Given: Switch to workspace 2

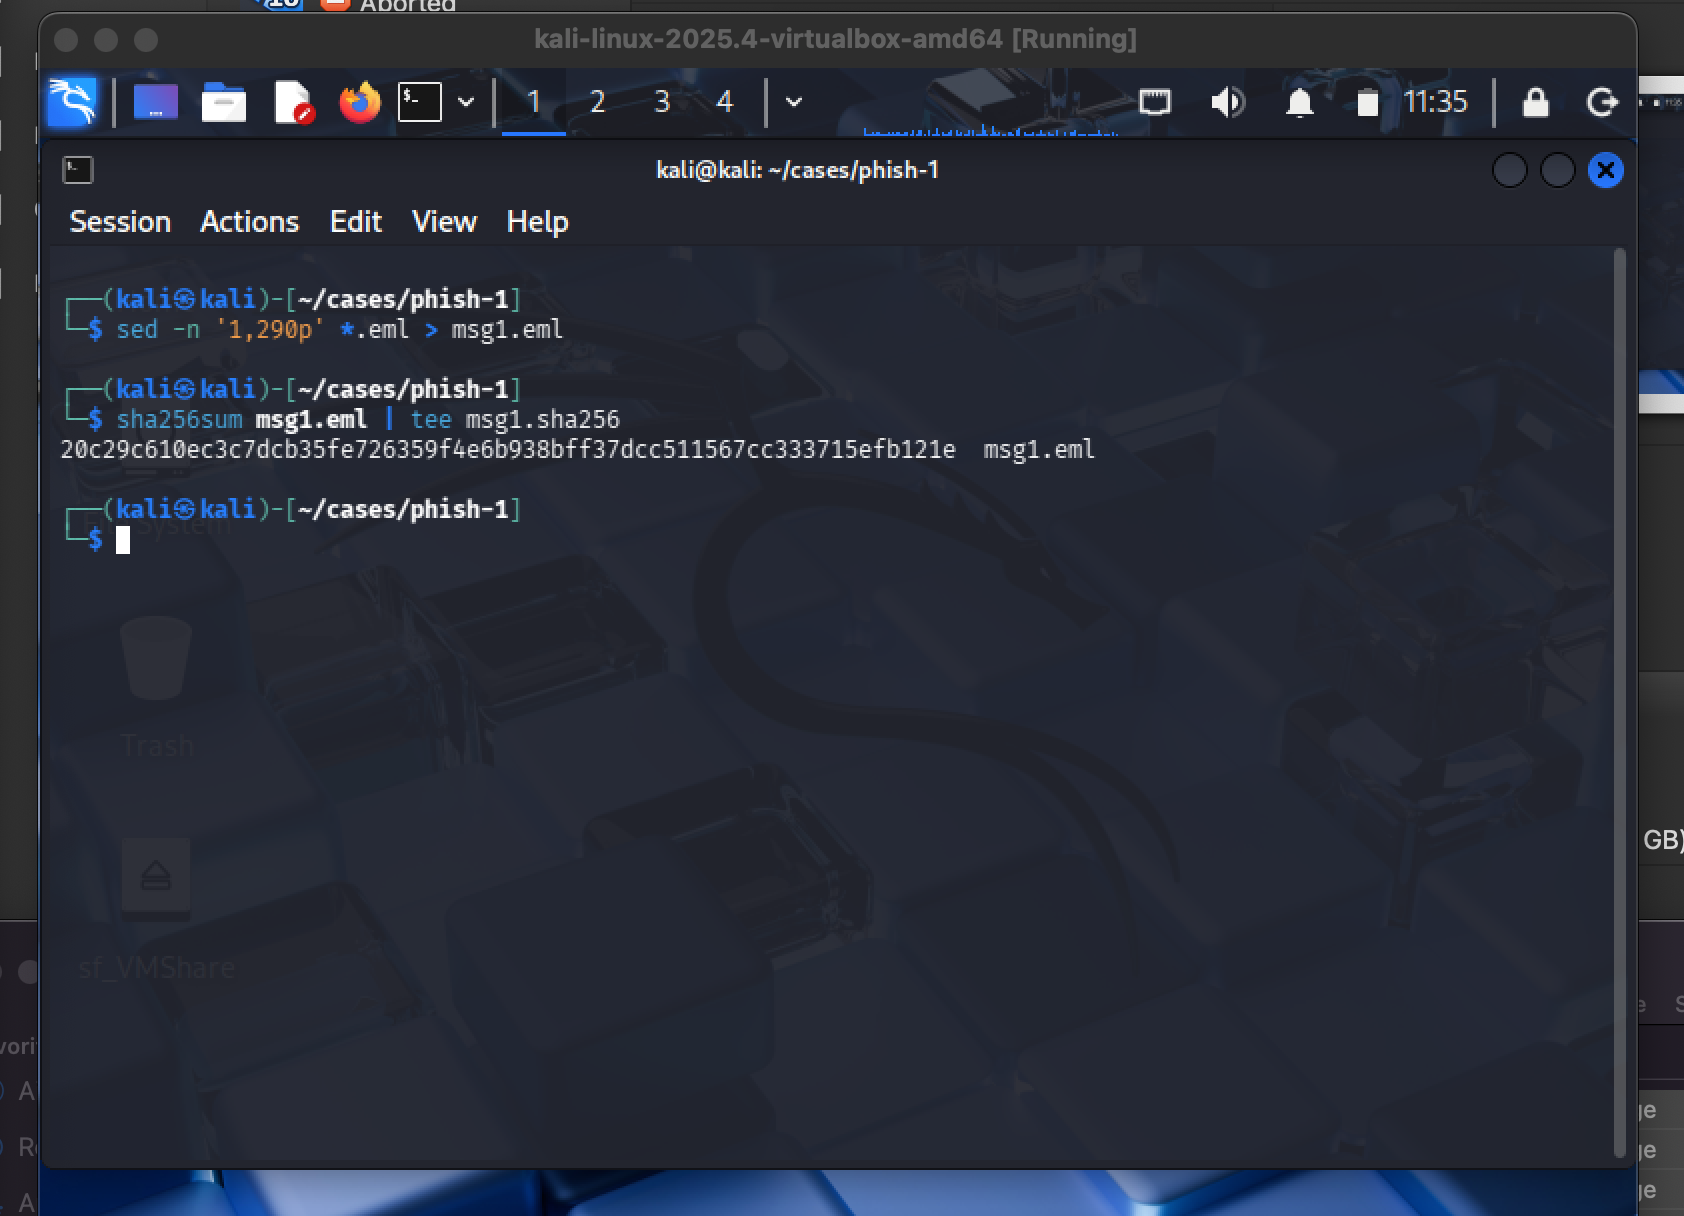Looking at the screenshot, I should (597, 102).
